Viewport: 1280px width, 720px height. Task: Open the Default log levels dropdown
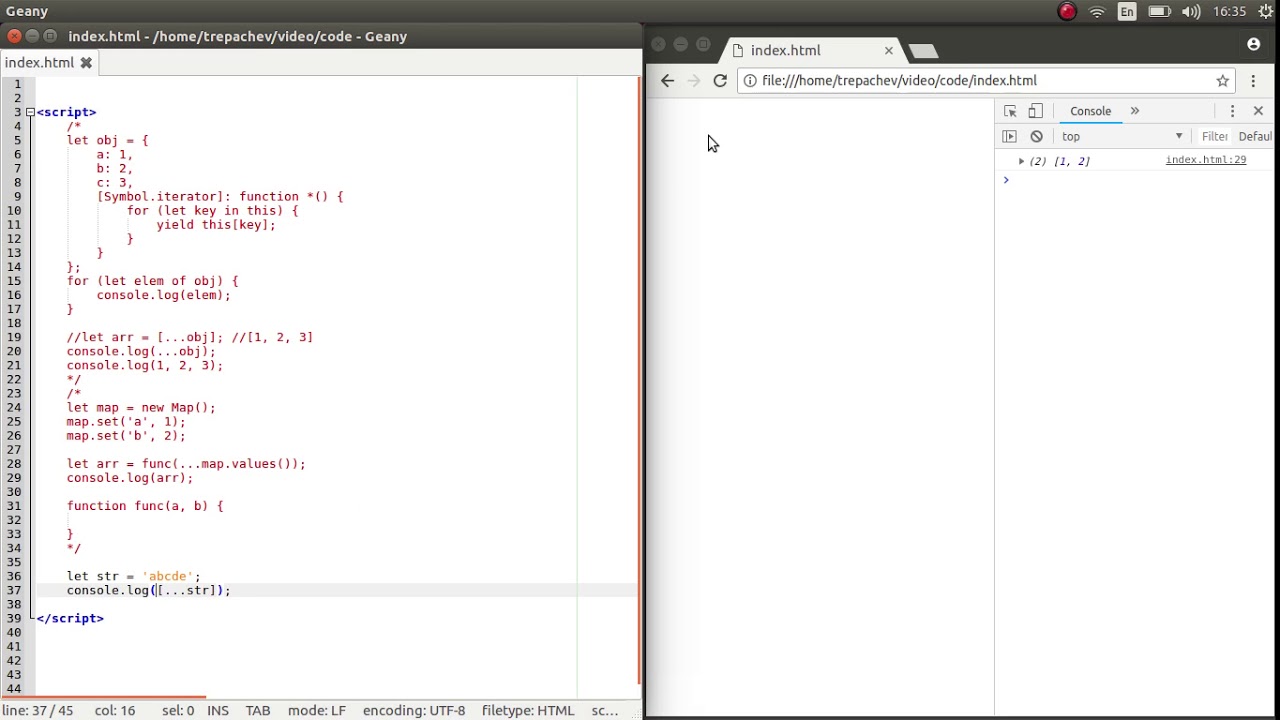click(1257, 136)
